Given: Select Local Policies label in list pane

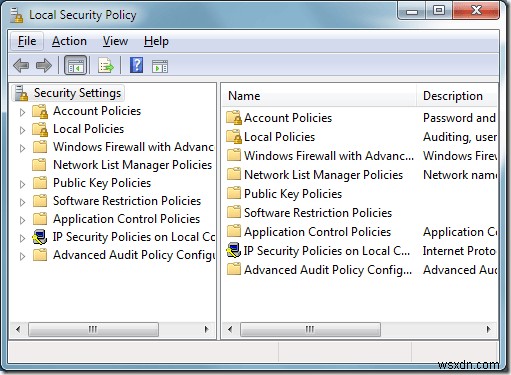Looking at the screenshot, I should [x=279, y=137].
